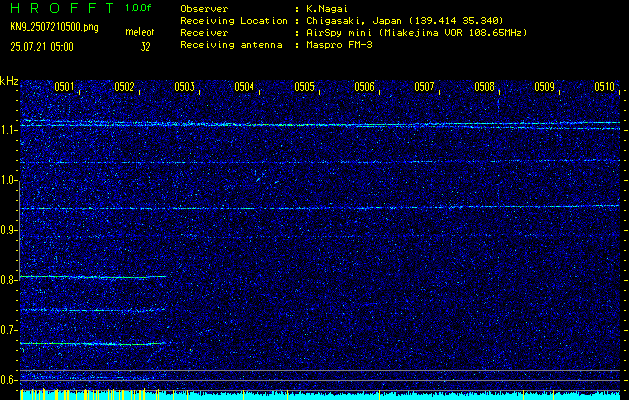Click the meteor count label

(x=140, y=32)
